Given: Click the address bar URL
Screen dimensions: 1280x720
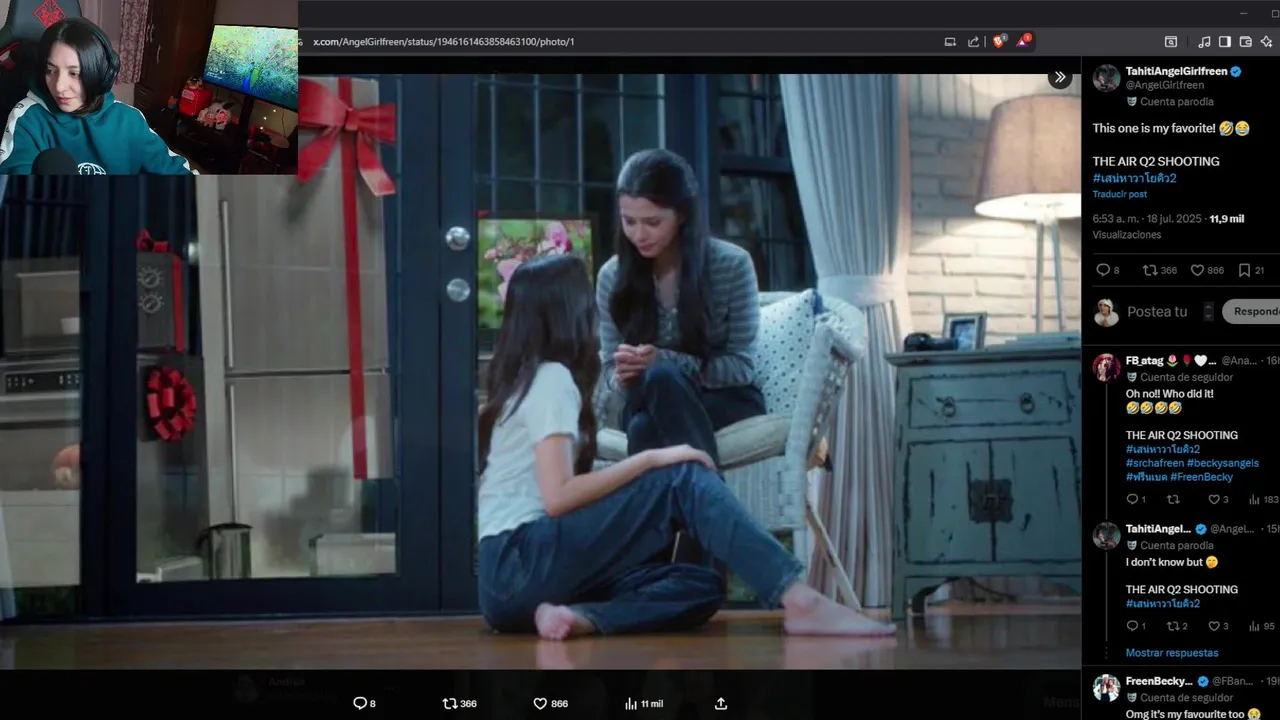Looking at the screenshot, I should click(444, 42).
